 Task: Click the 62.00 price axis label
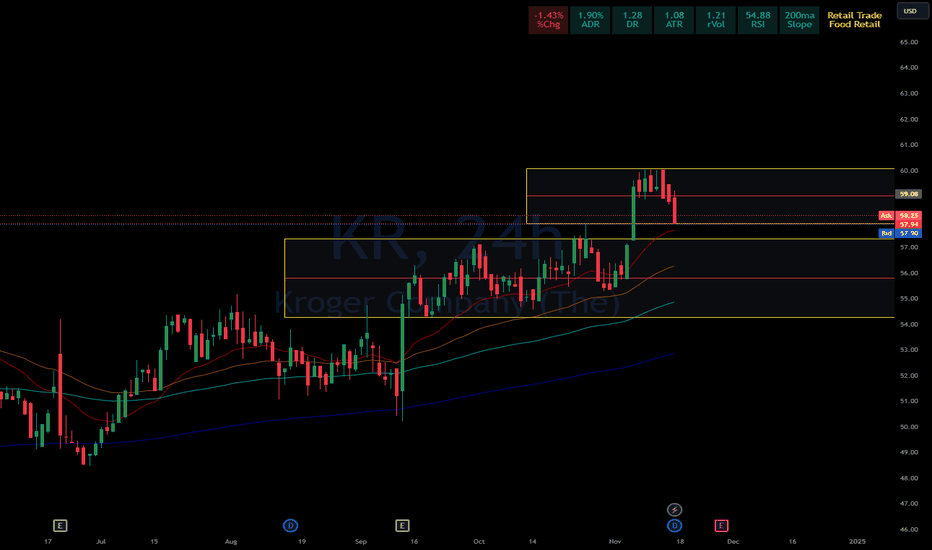click(909, 120)
